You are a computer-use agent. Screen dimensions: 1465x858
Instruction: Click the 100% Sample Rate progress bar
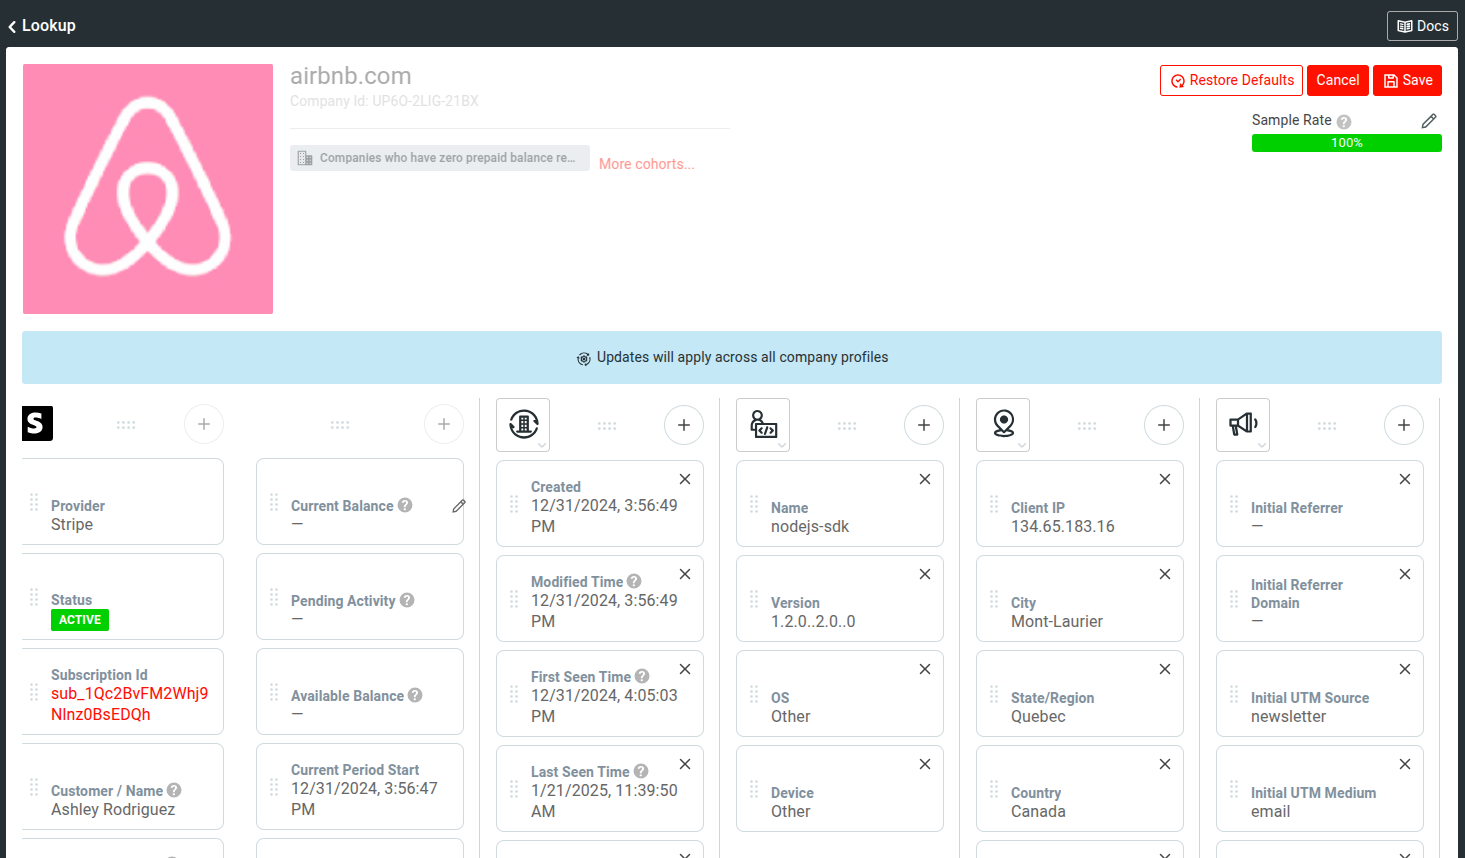(x=1346, y=143)
